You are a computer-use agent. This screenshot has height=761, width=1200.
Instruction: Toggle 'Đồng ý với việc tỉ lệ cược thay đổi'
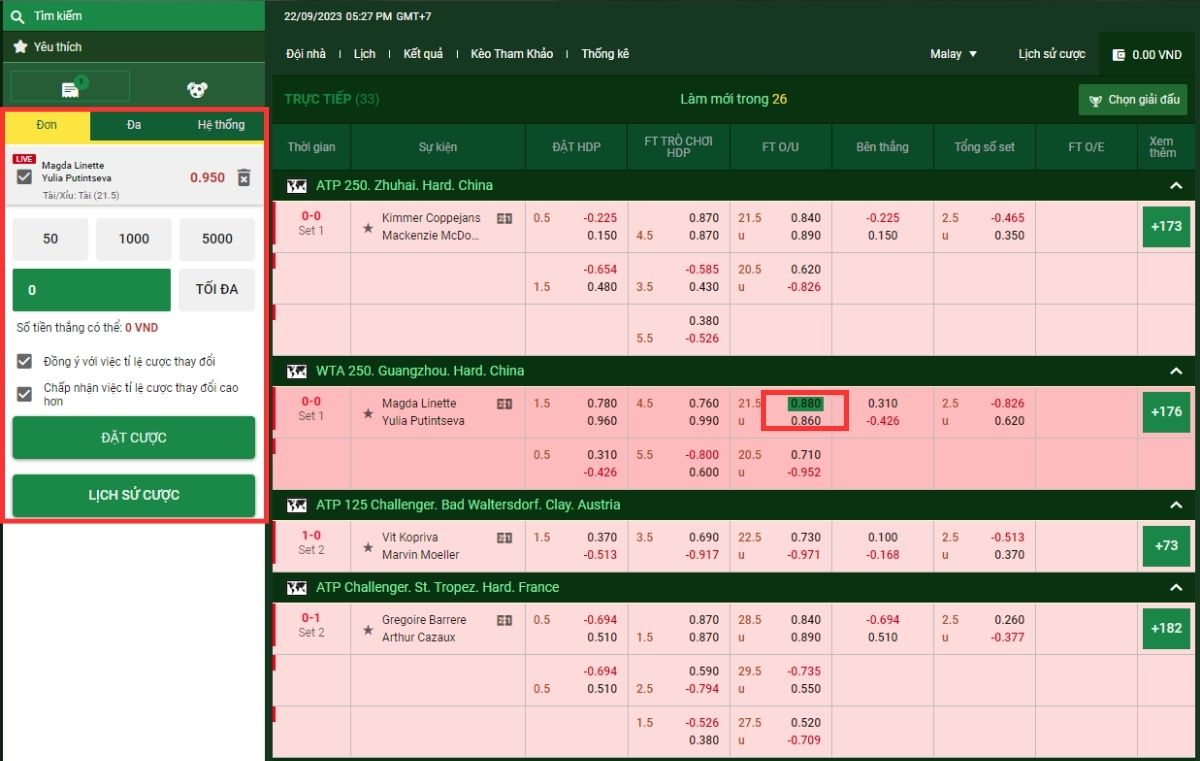point(25,361)
